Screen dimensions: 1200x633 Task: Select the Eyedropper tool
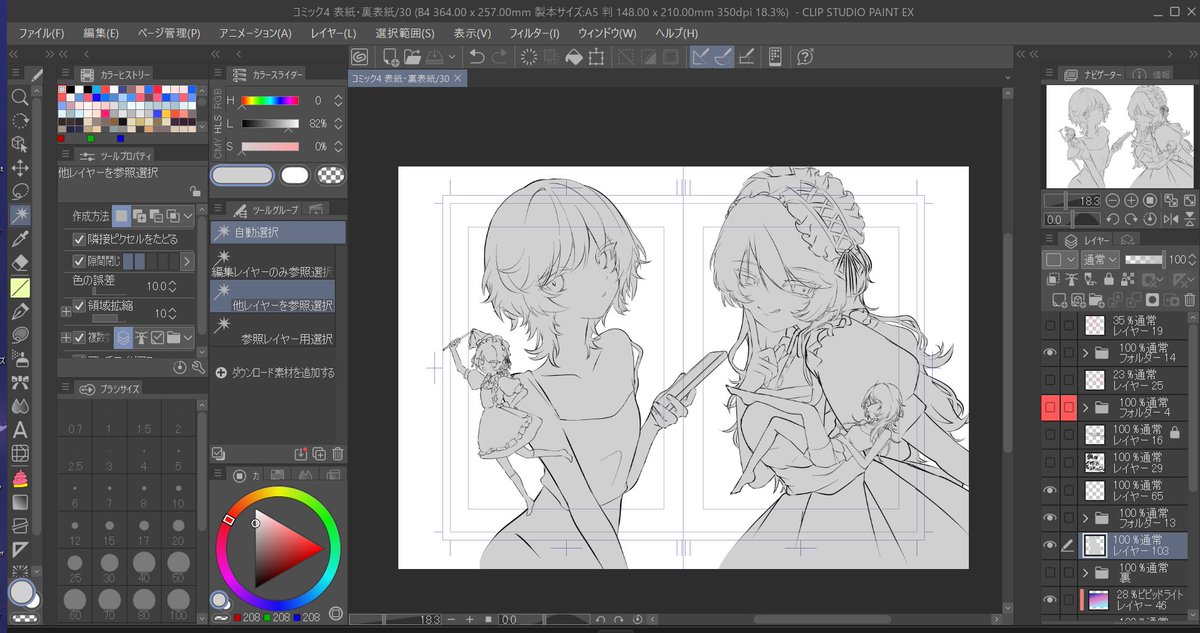(x=20, y=239)
